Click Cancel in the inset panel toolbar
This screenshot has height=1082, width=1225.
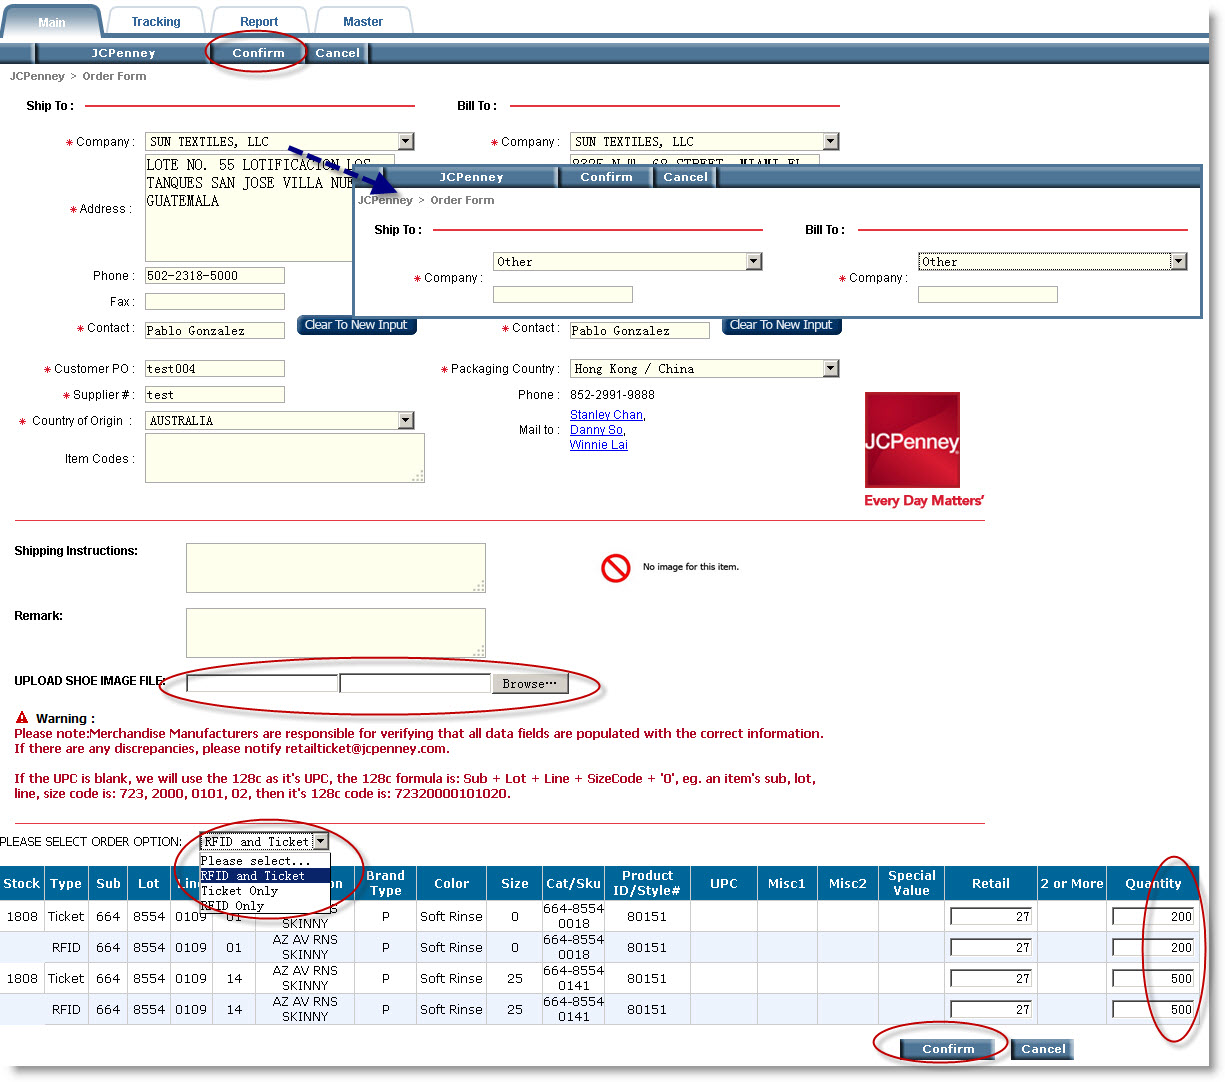click(x=685, y=177)
